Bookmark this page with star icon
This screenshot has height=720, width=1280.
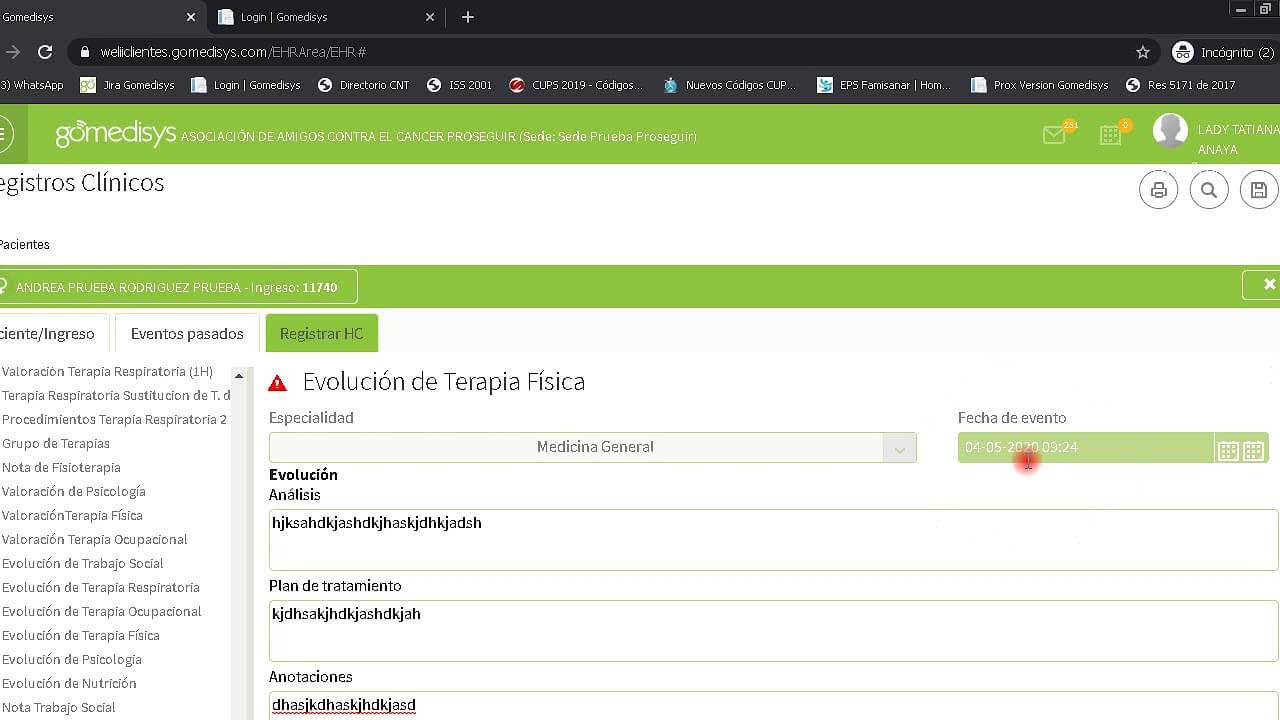tap(1143, 52)
